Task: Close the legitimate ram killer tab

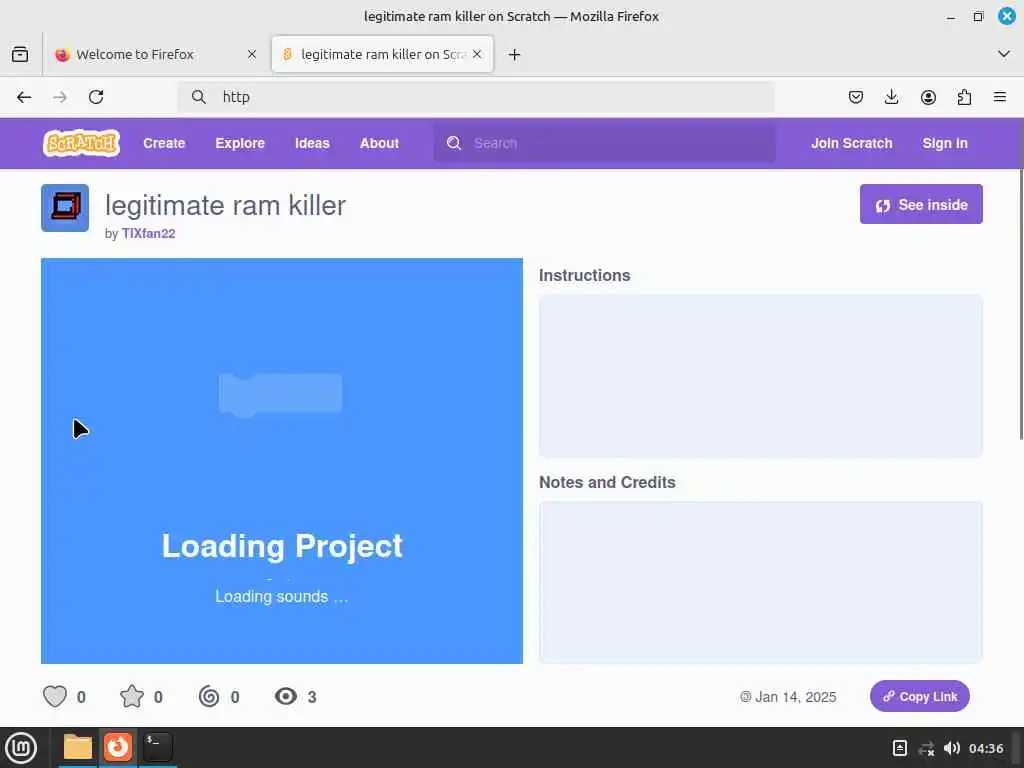Action: click(477, 54)
